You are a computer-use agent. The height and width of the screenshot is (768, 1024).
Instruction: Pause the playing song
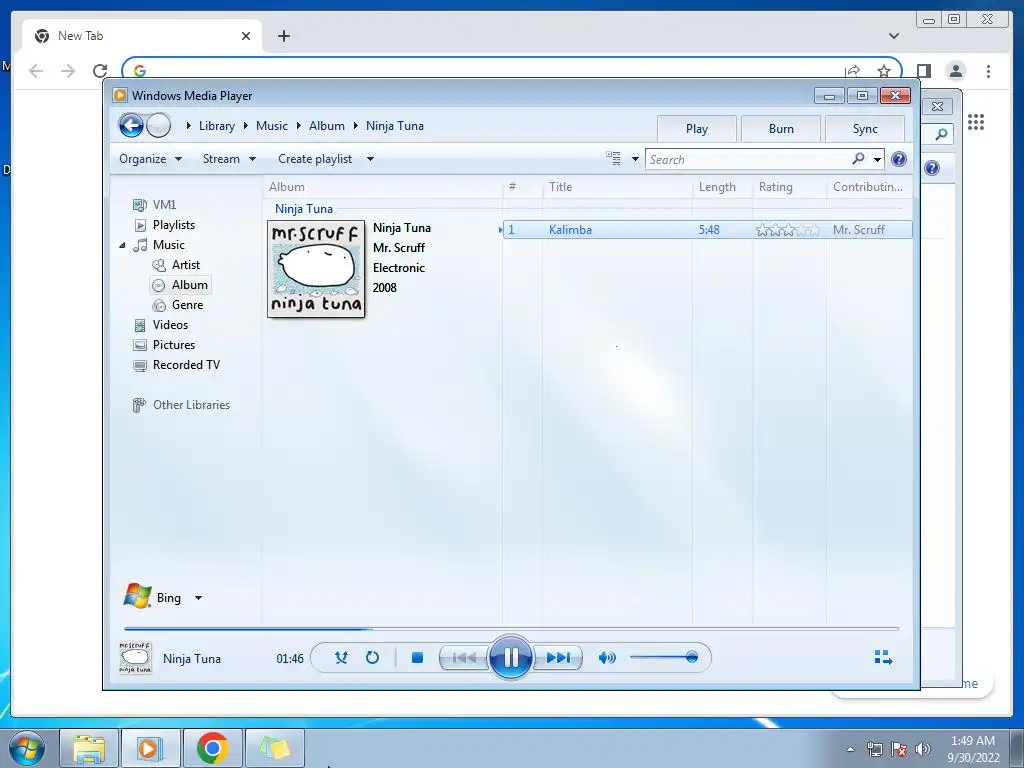[x=511, y=658]
